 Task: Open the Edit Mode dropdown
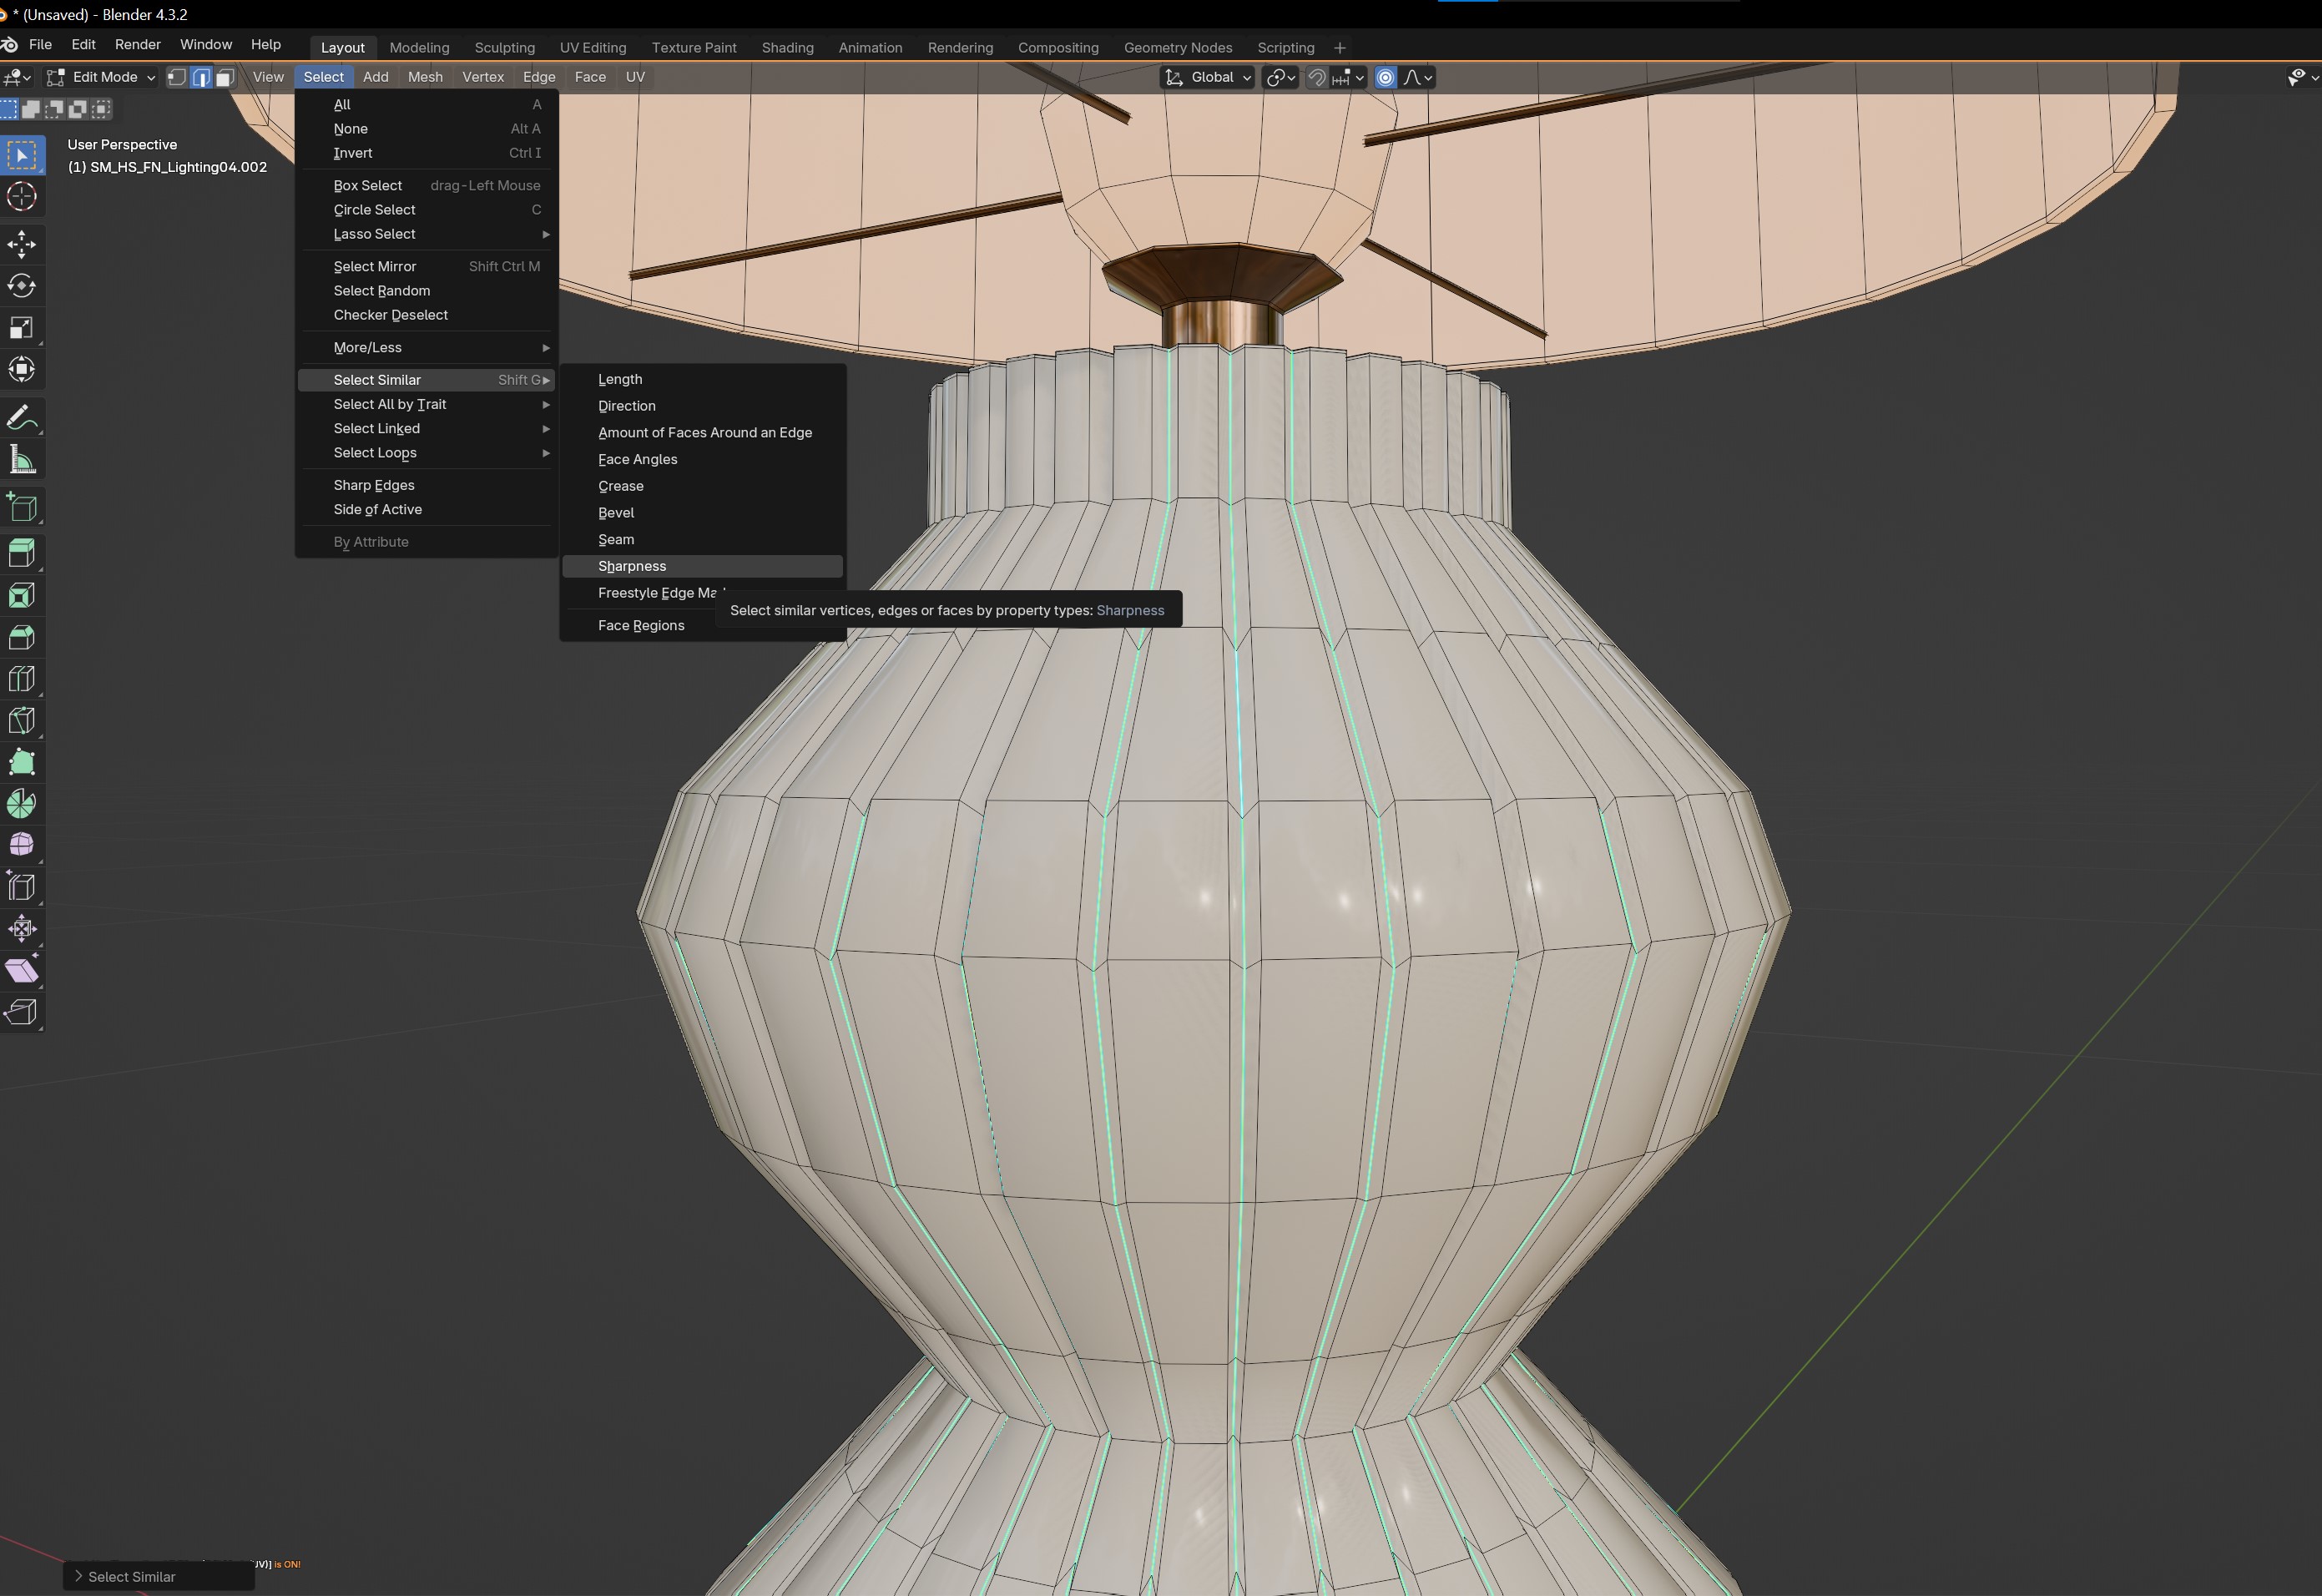101,77
